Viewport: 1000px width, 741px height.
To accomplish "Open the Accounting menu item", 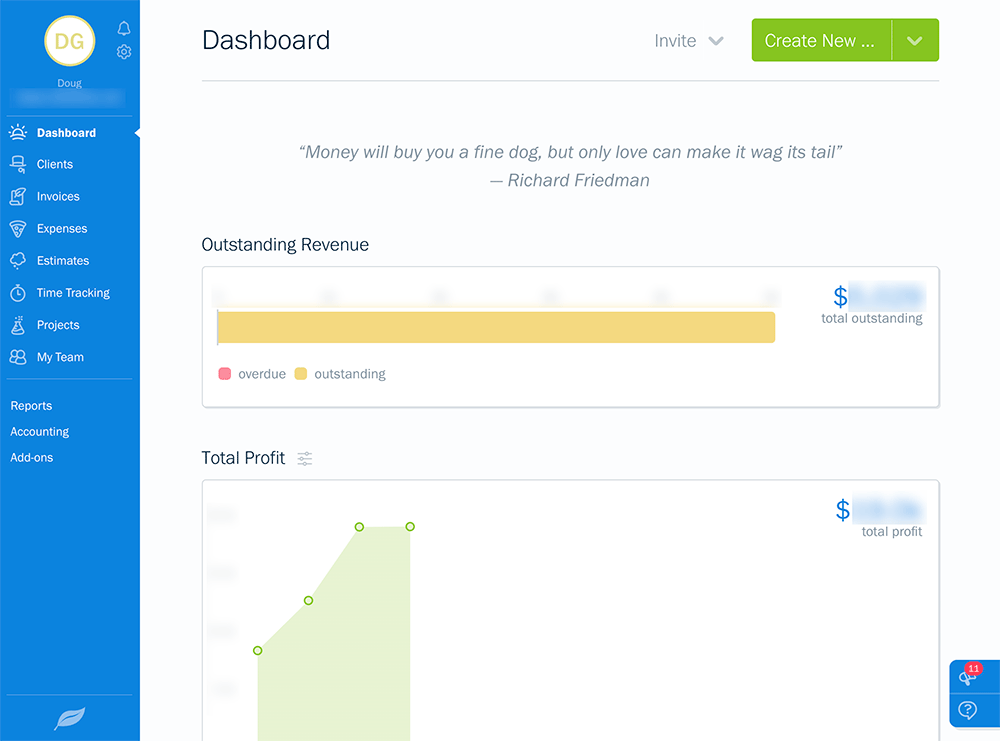I will point(39,431).
